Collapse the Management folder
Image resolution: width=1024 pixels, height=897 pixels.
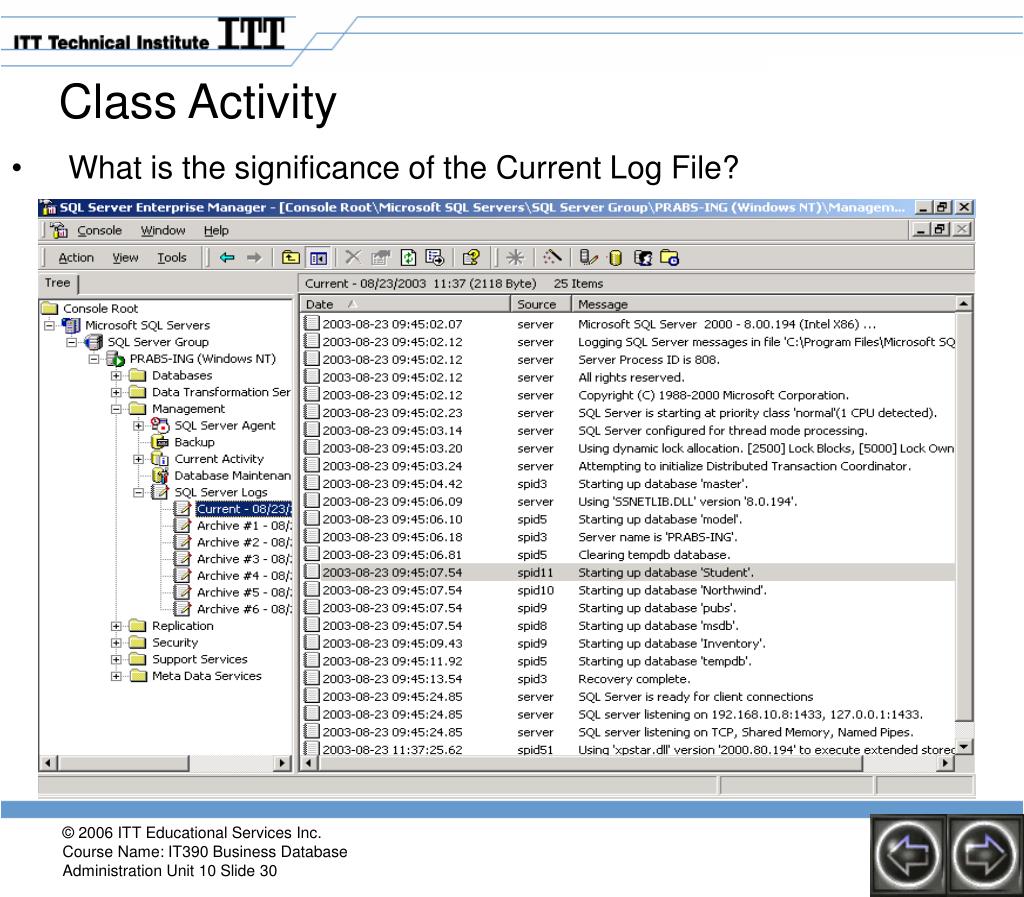(116, 409)
